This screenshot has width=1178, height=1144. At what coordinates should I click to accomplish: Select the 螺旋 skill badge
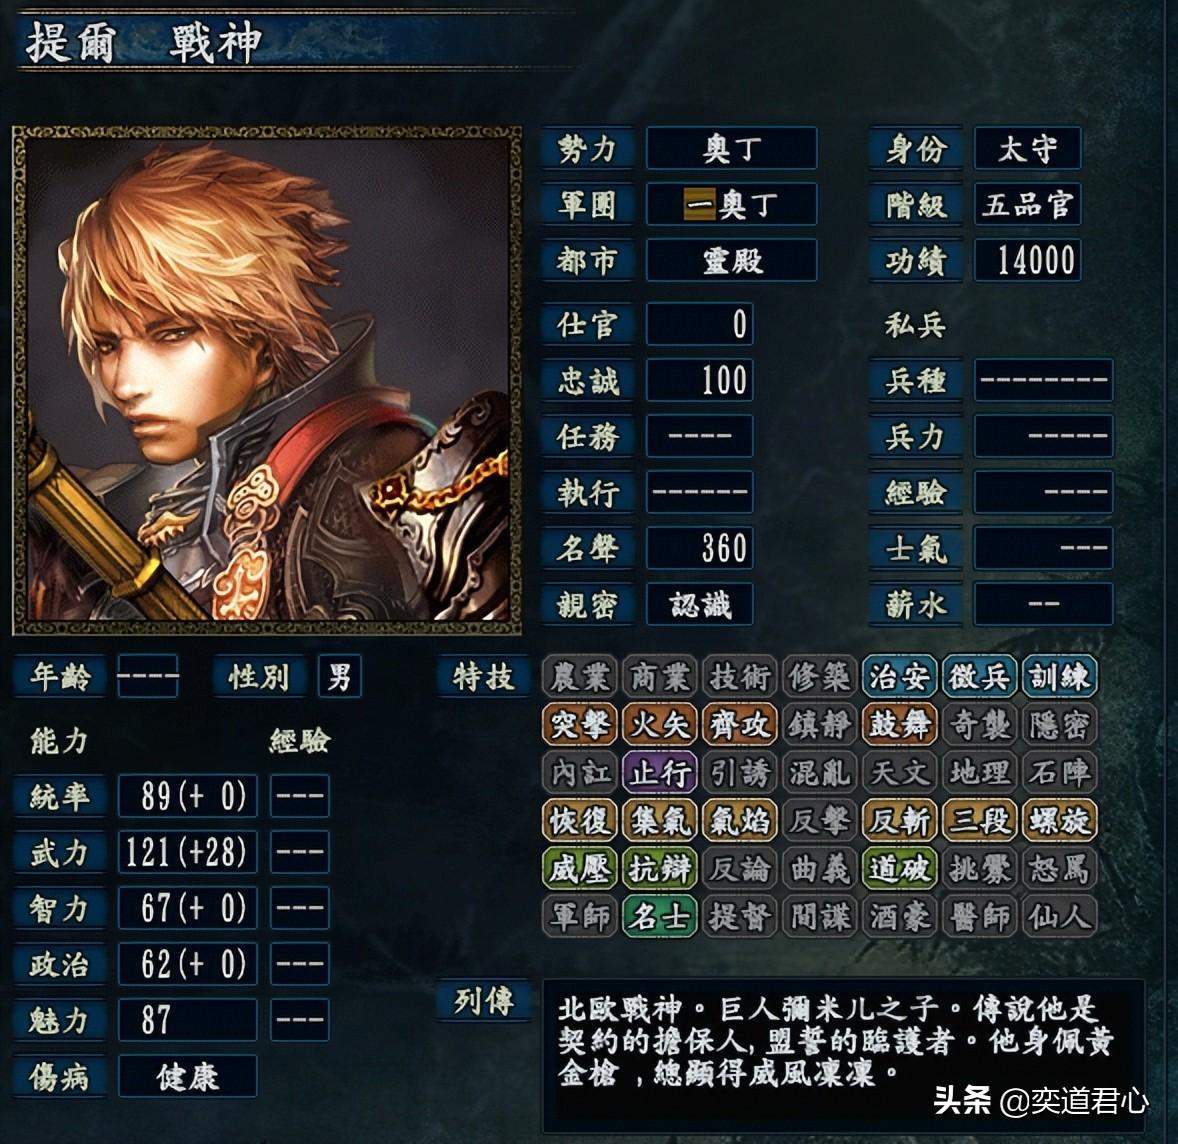pos(1059,820)
